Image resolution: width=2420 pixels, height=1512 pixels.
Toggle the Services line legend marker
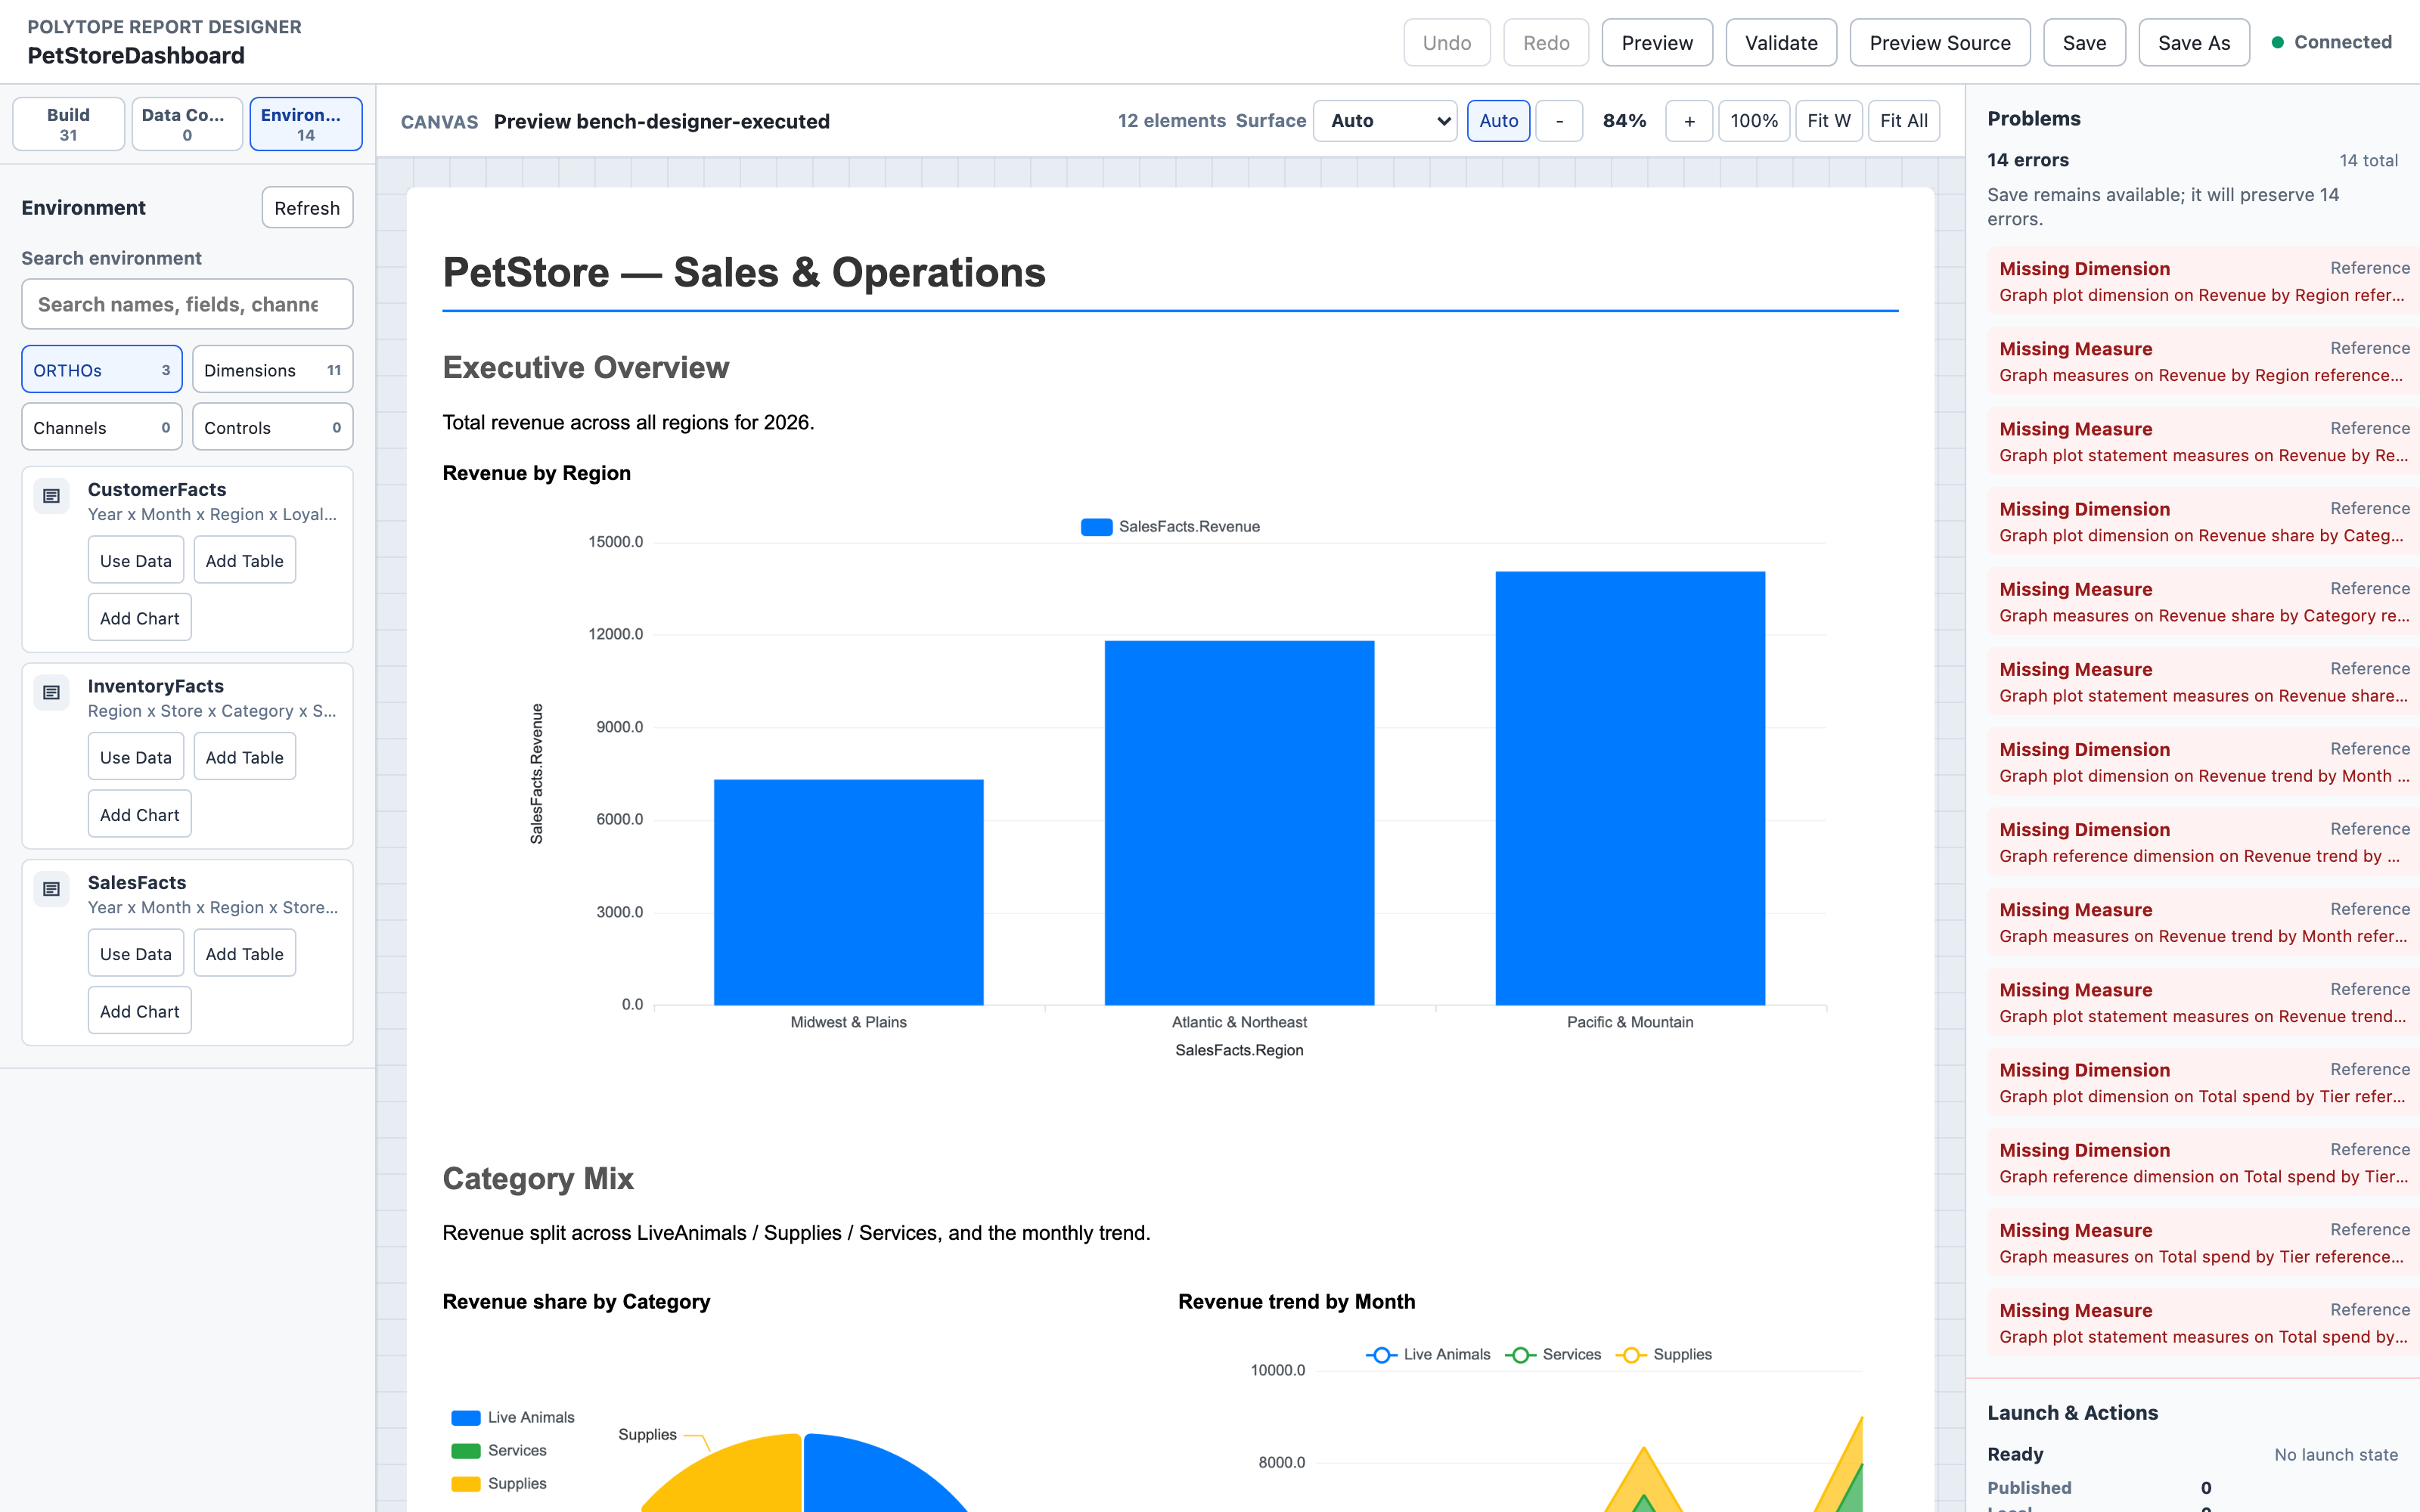click(x=1520, y=1355)
